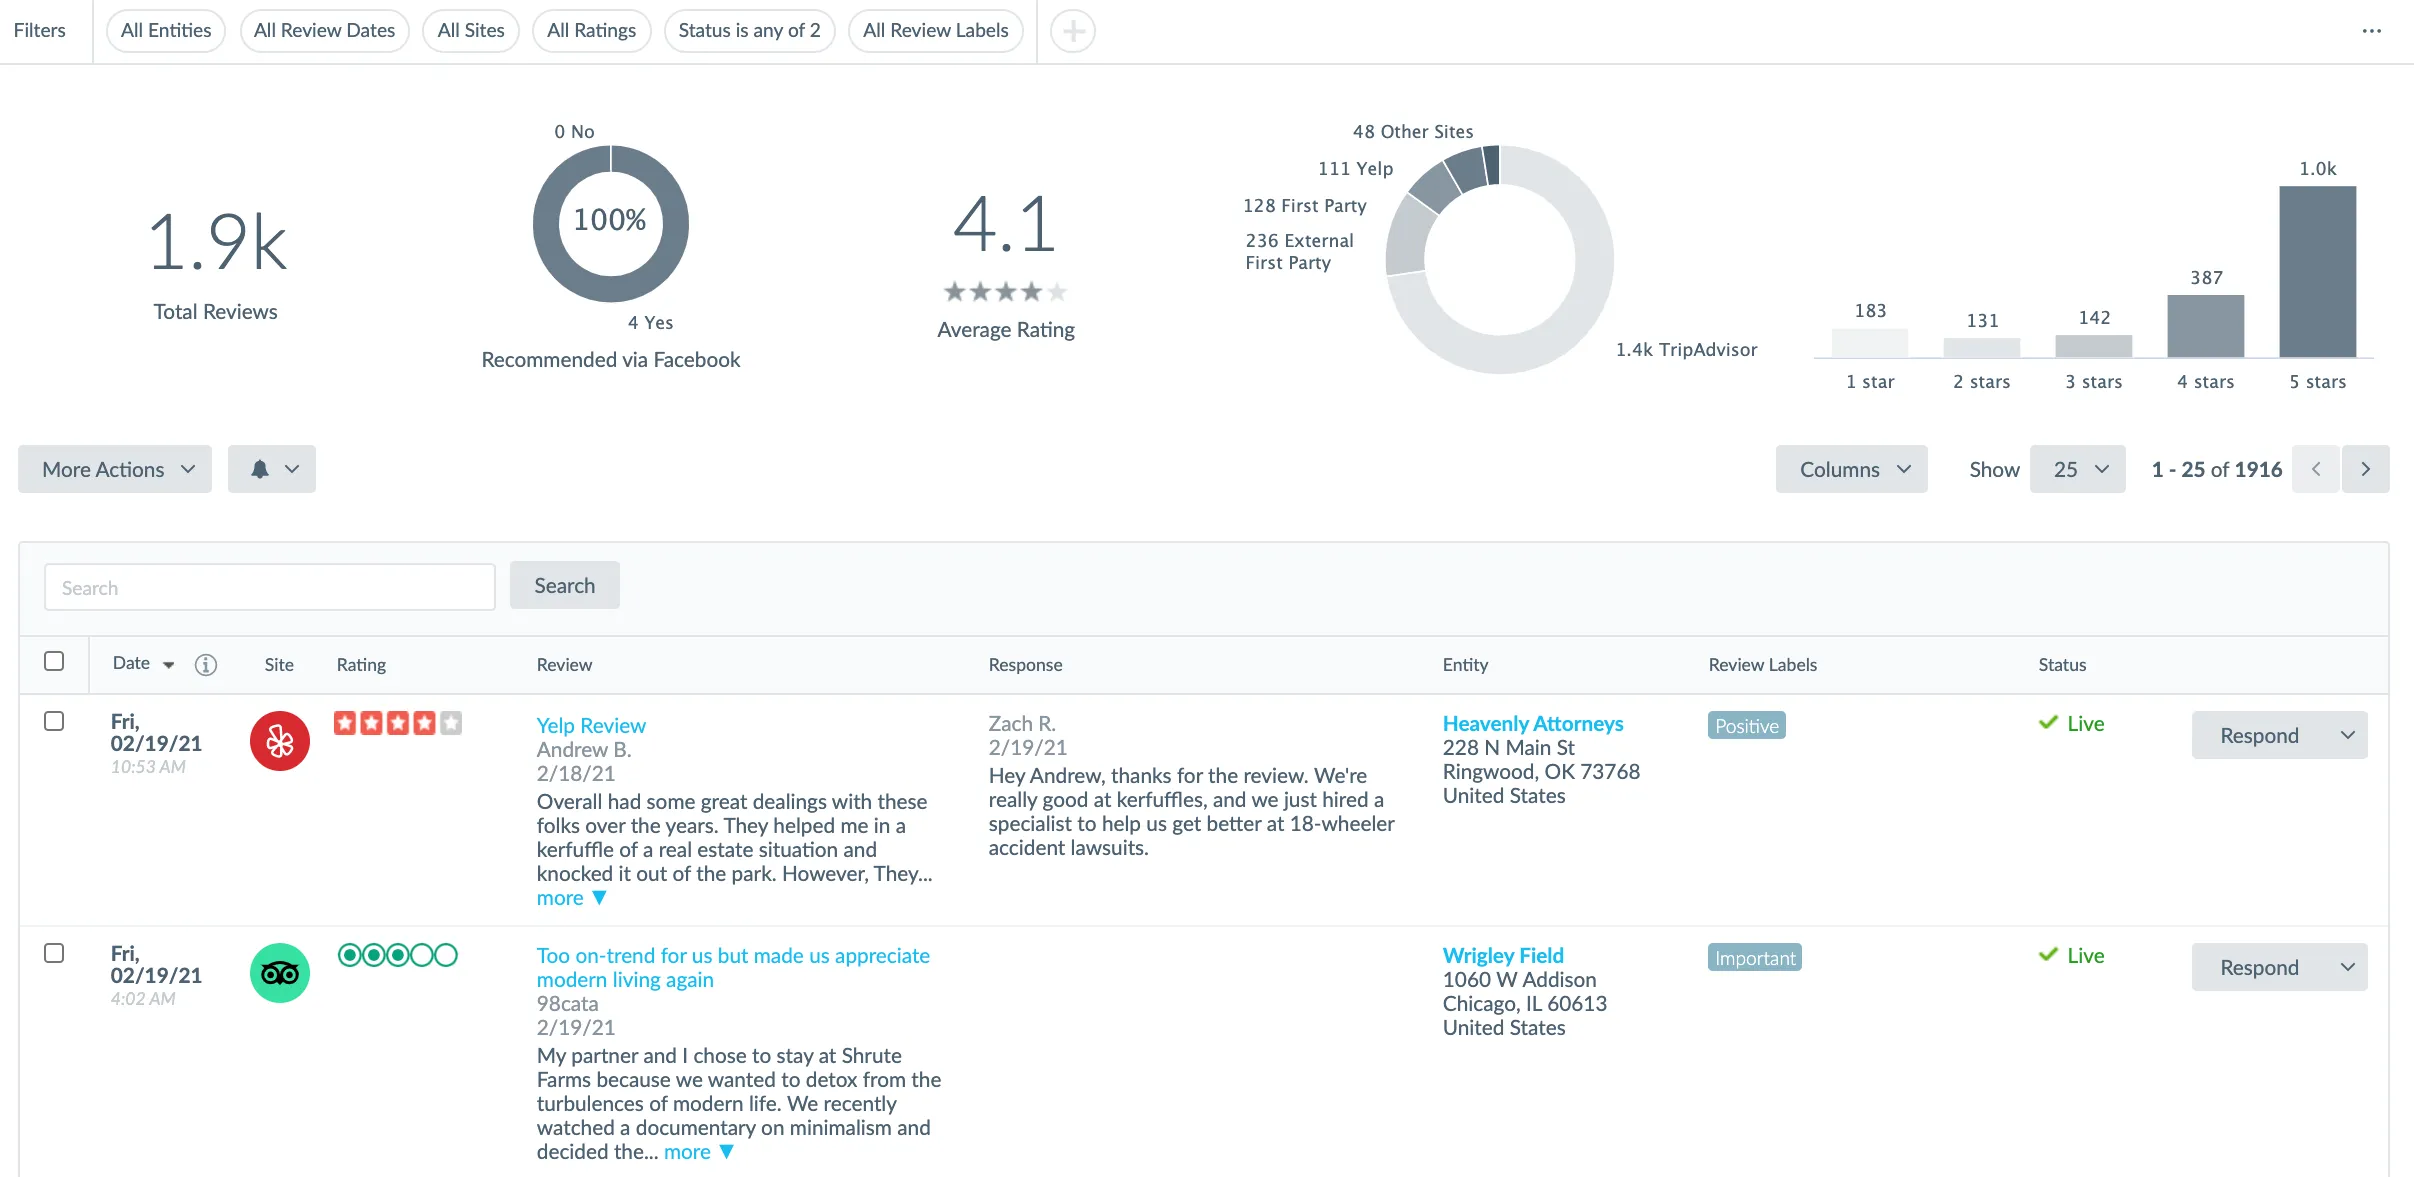Open the More Actions dropdown

click(115, 469)
